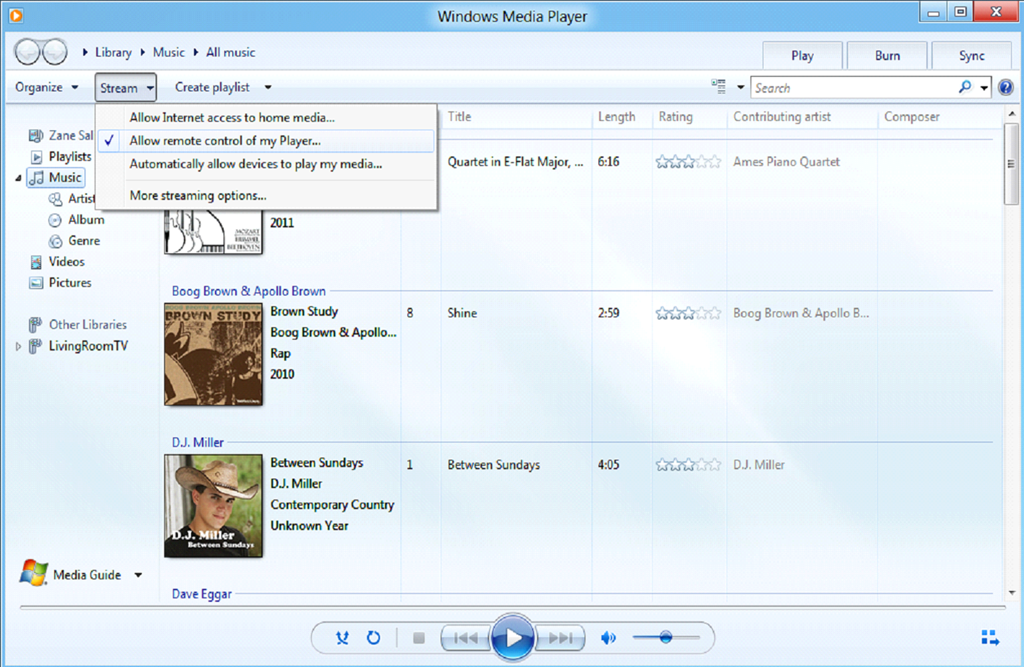1024x667 pixels.
Task: Toggle the repeat playback icon
Action: click(x=374, y=638)
